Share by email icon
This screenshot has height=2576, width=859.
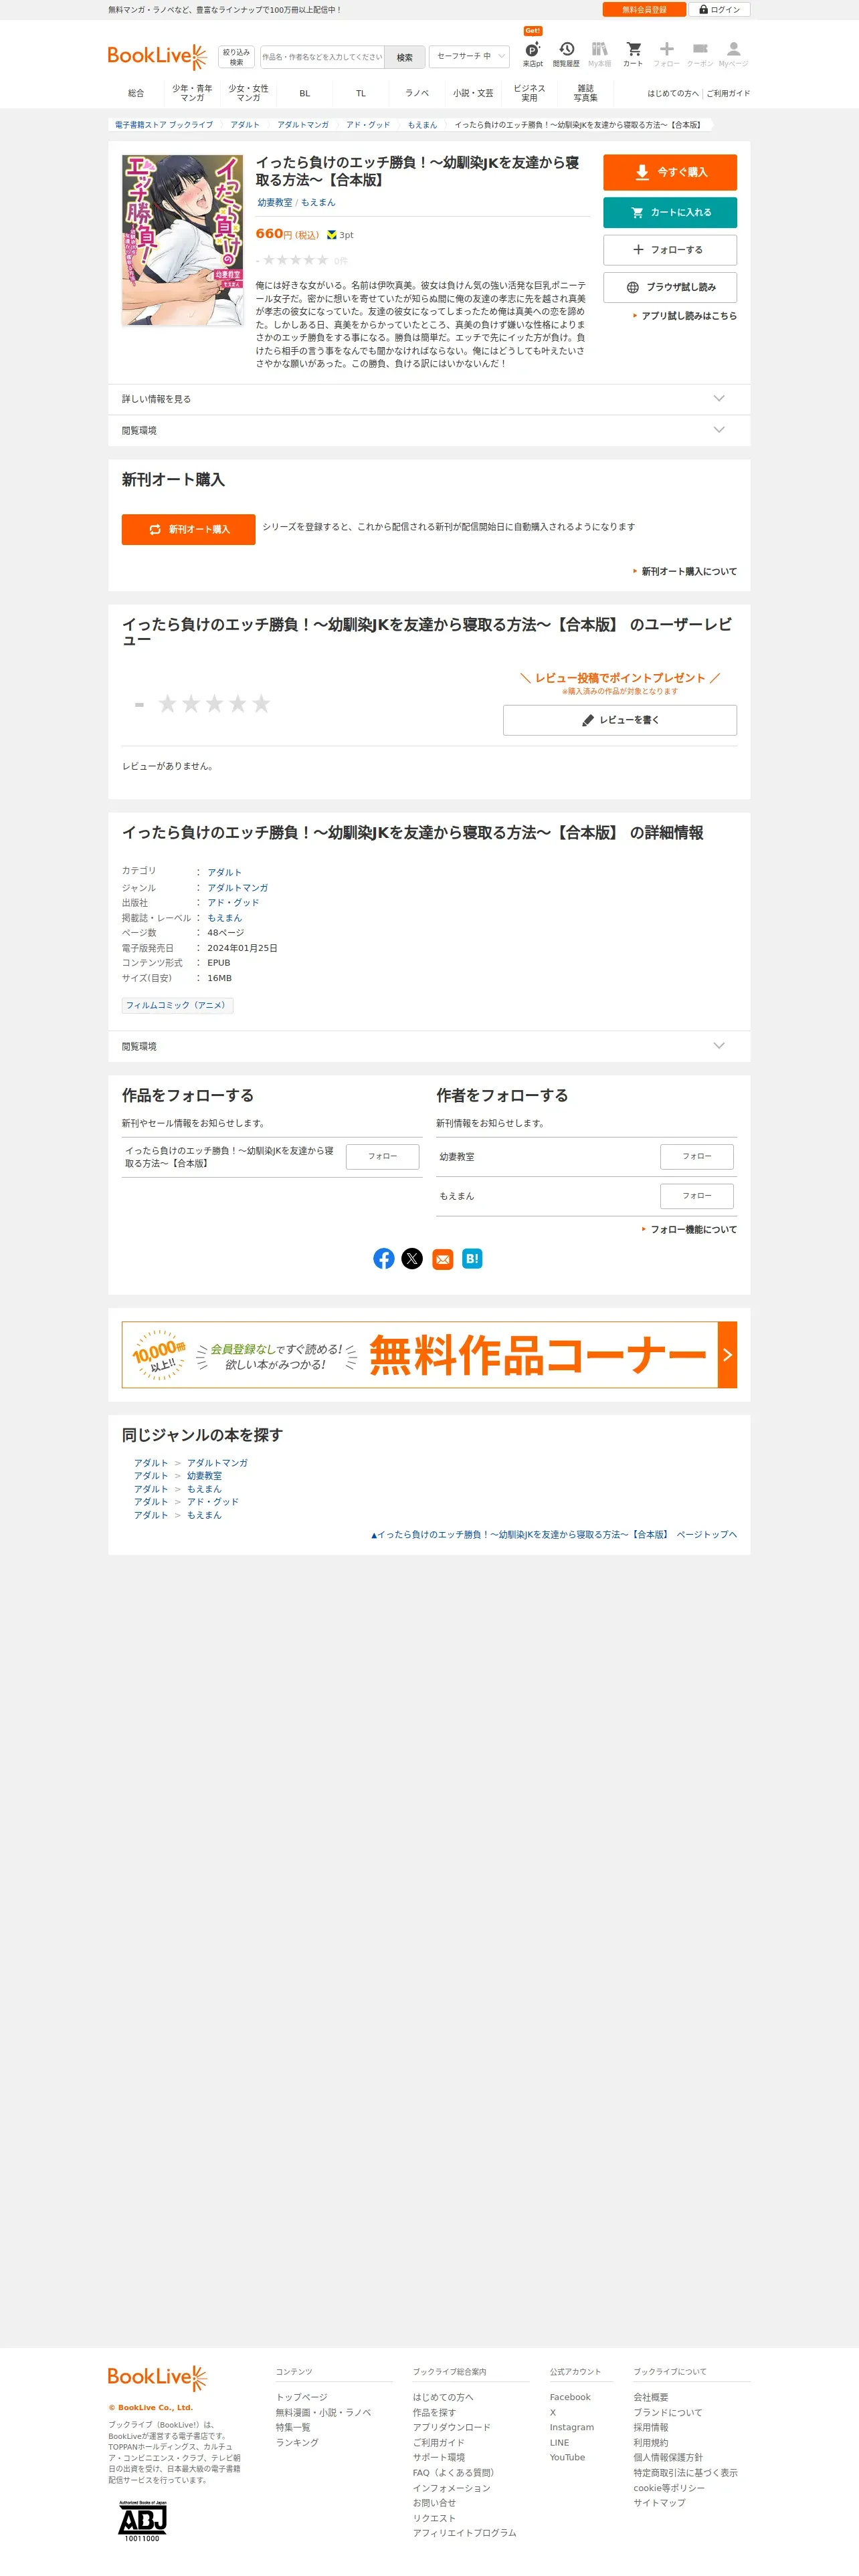(x=443, y=1258)
